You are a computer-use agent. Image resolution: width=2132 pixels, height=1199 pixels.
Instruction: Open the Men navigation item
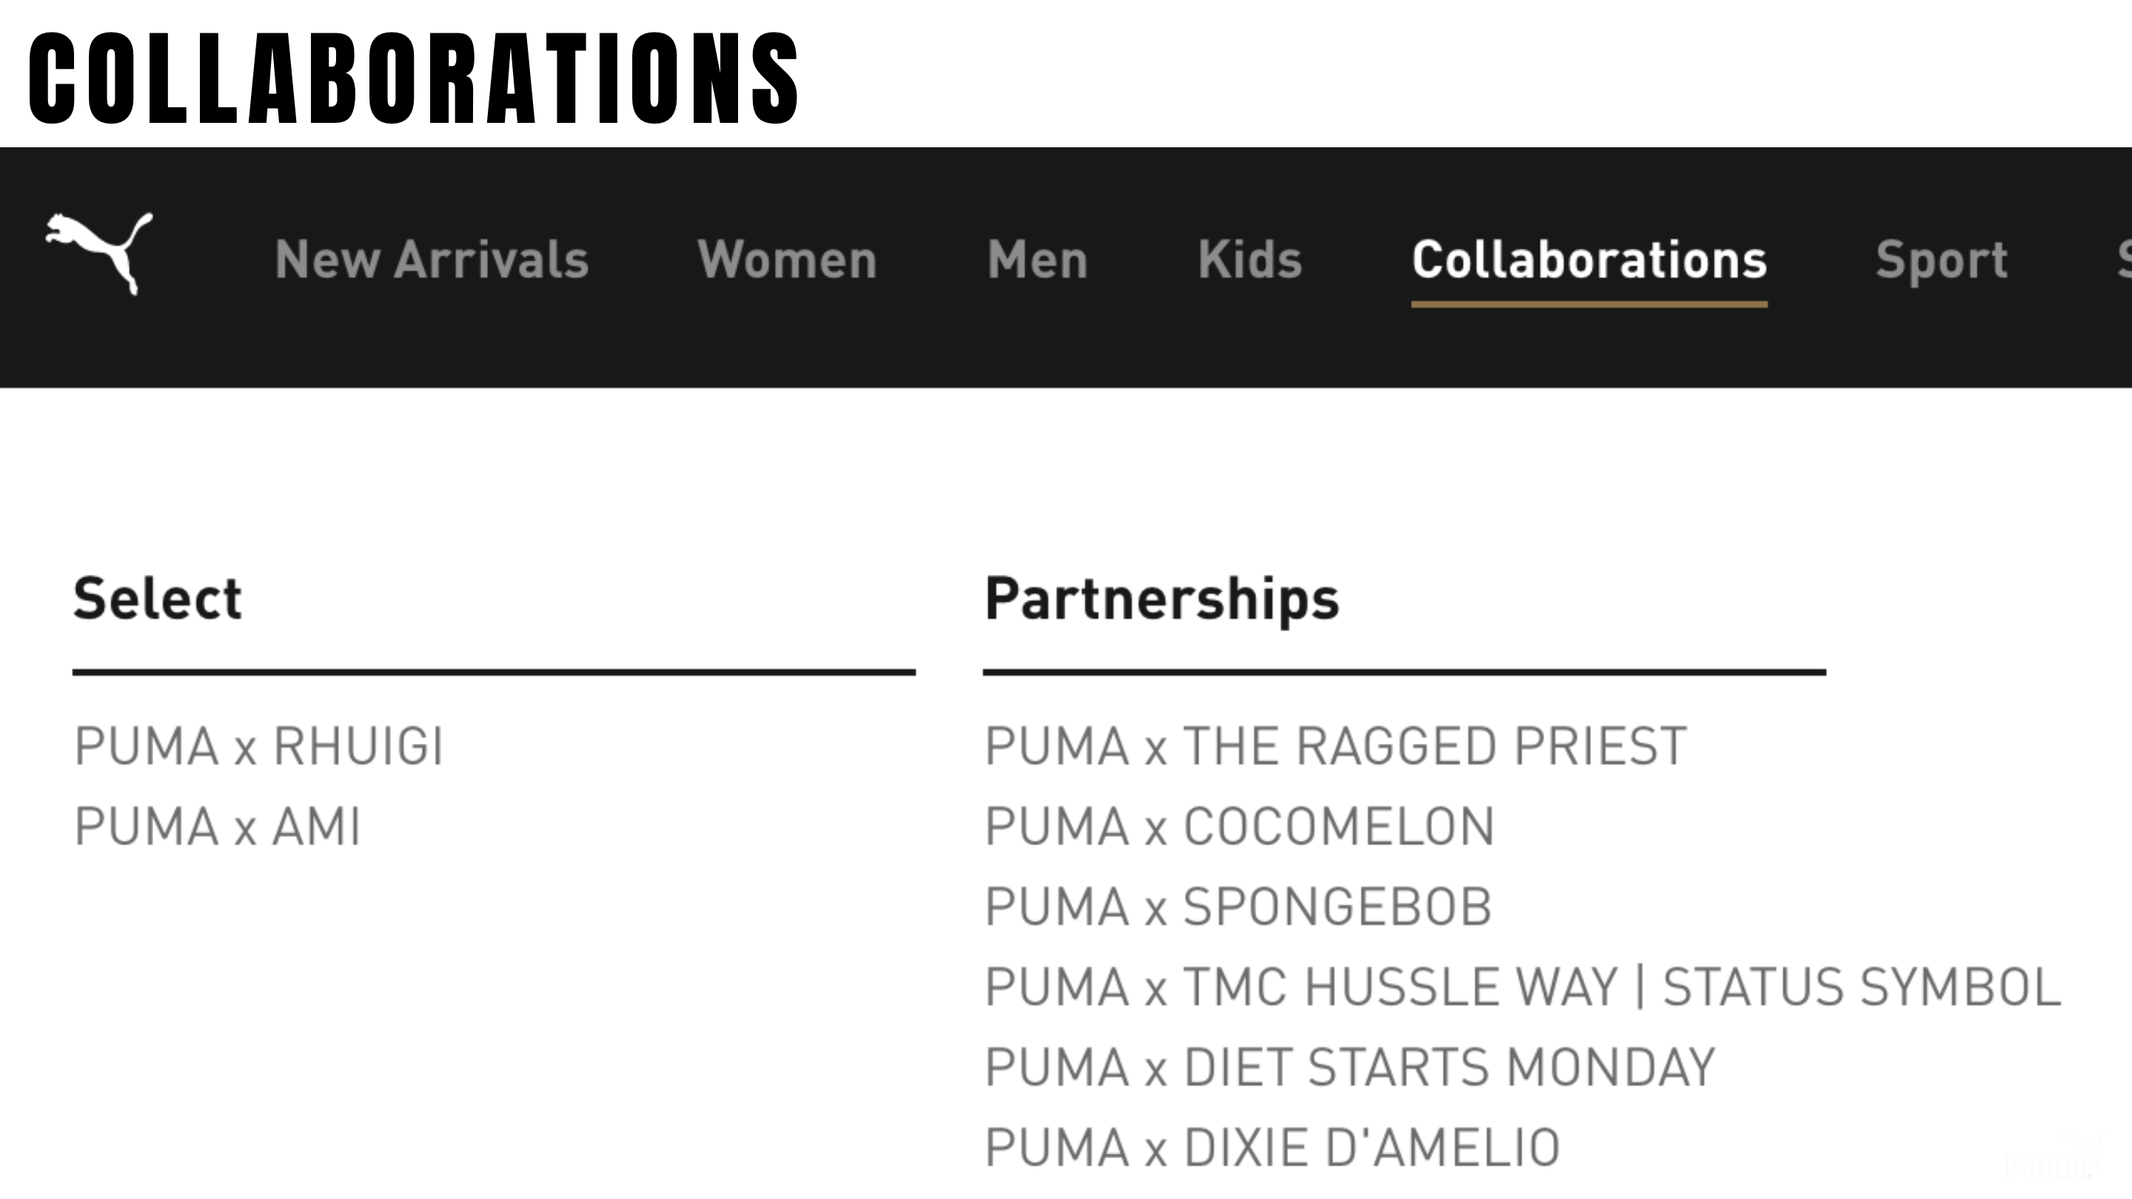tap(1037, 260)
